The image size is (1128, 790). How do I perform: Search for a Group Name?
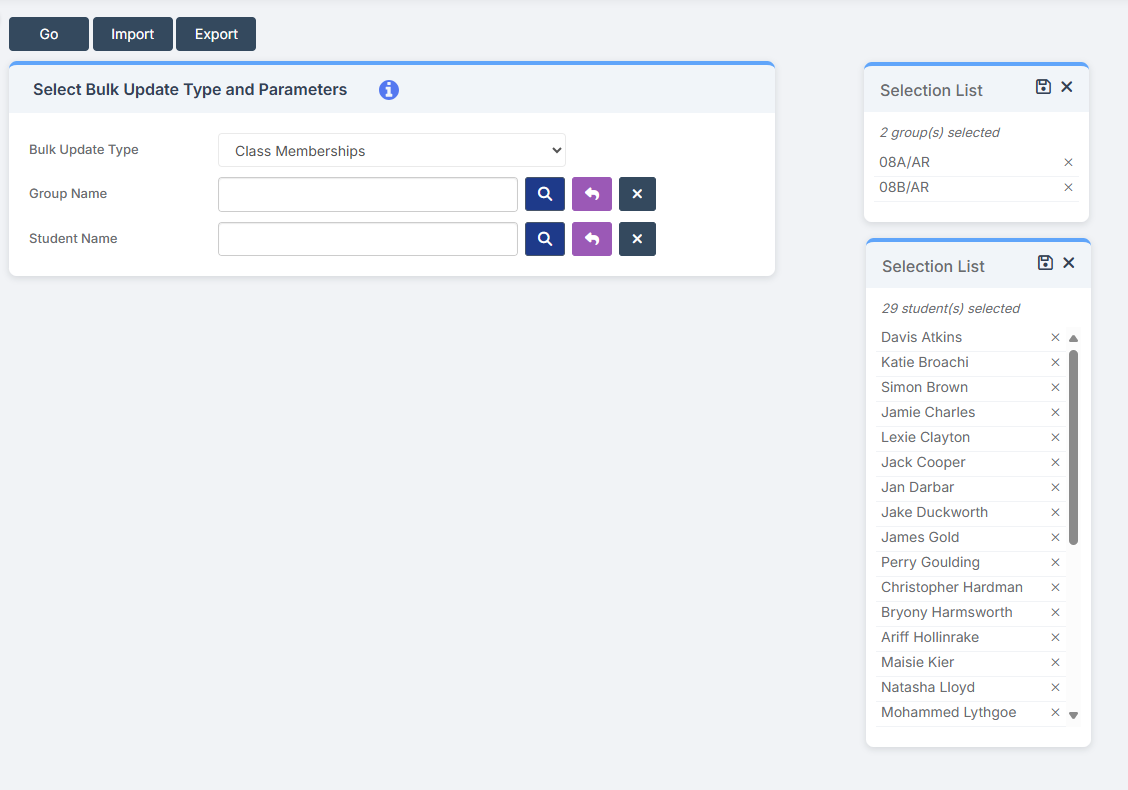[x=545, y=194]
